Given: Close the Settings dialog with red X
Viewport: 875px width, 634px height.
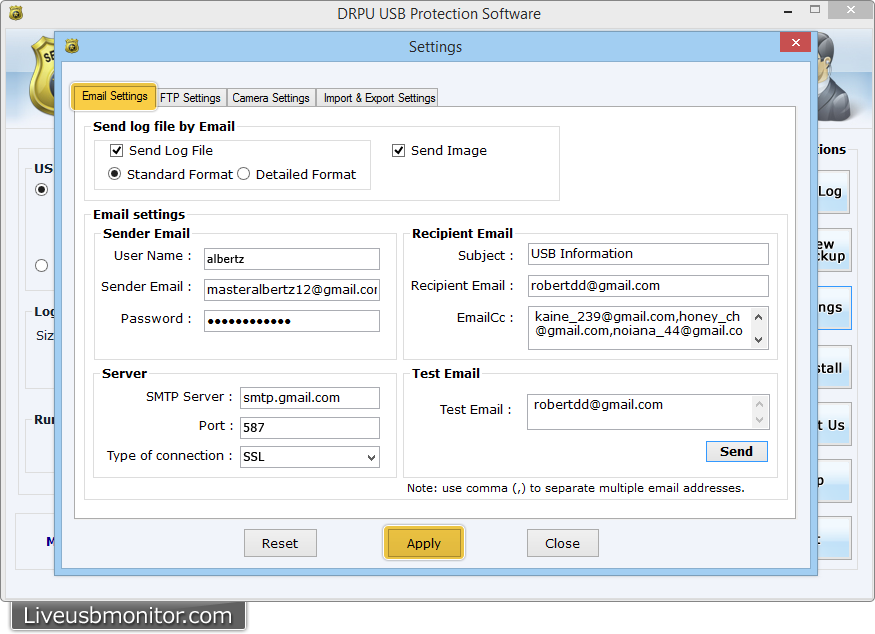Looking at the screenshot, I should (795, 42).
